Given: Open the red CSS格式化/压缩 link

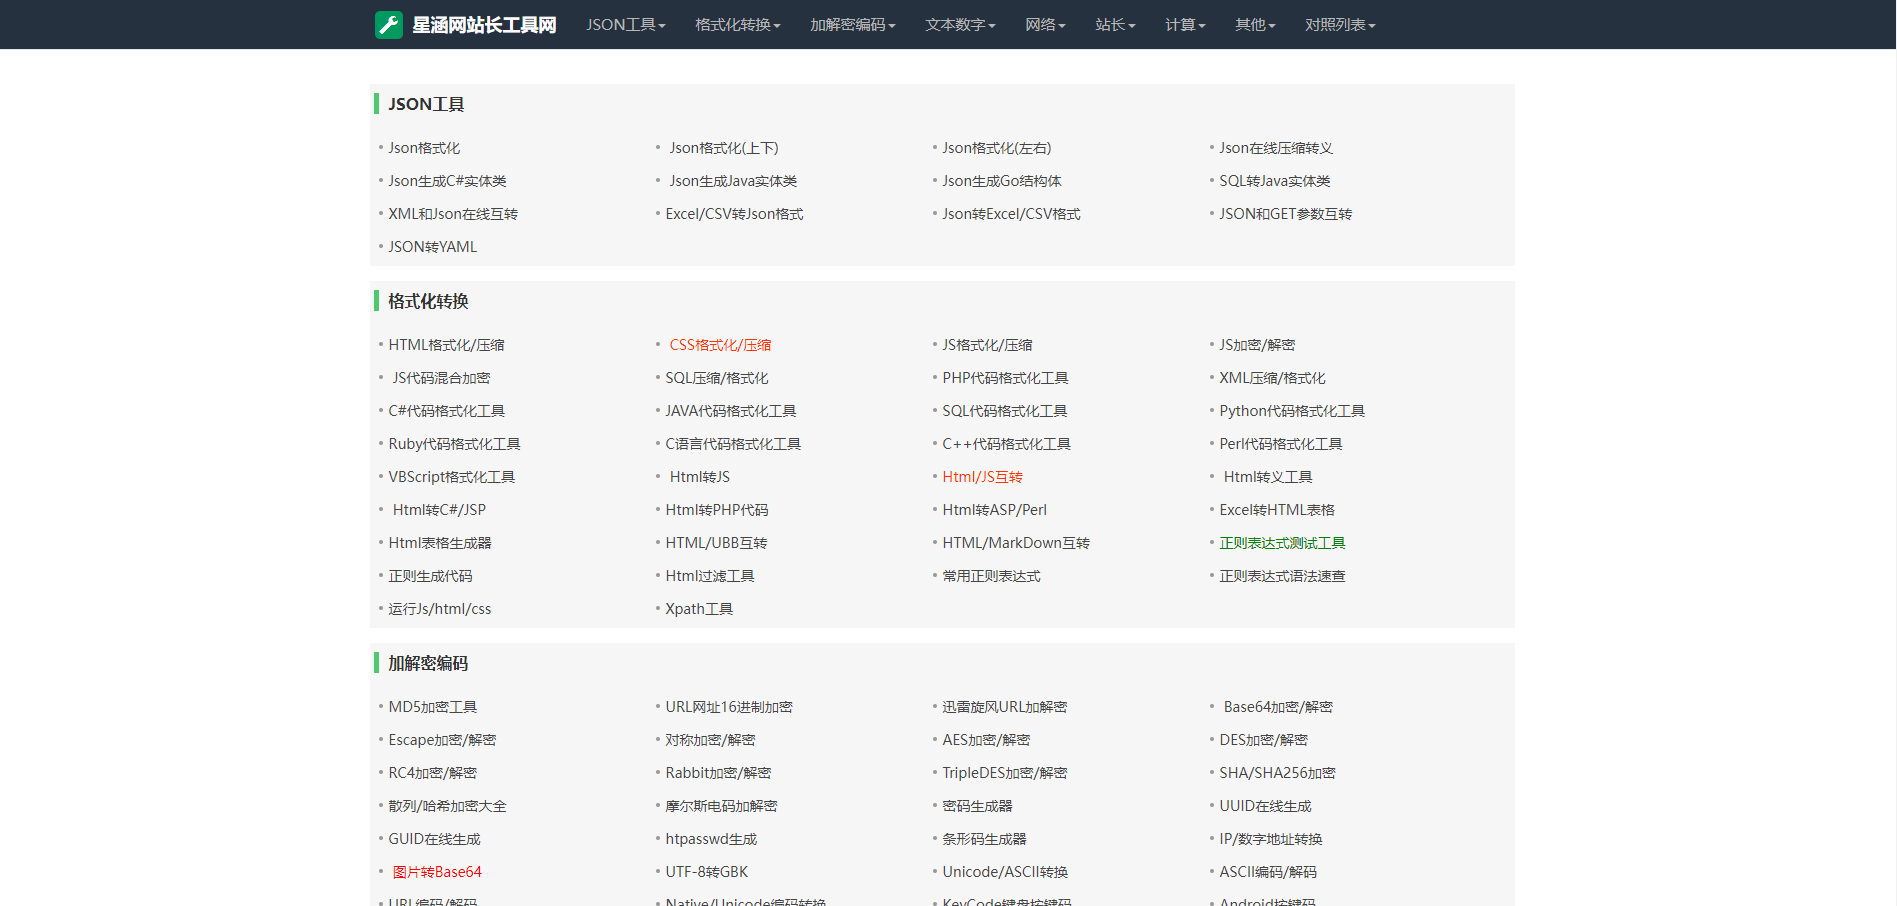Looking at the screenshot, I should pyautogui.click(x=720, y=345).
